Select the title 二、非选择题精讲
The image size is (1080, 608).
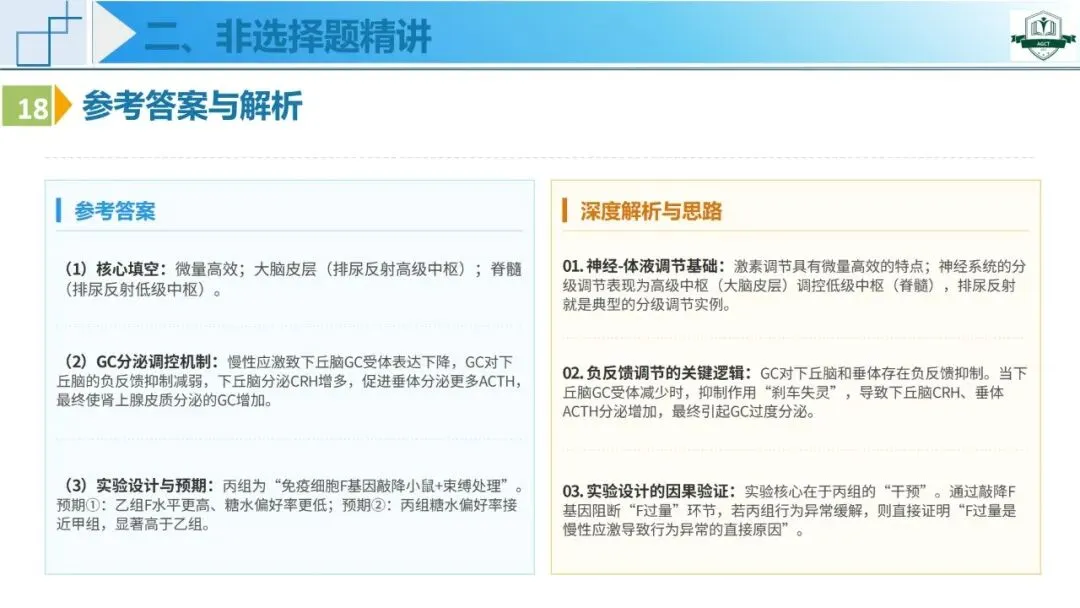pyautogui.click(x=289, y=36)
